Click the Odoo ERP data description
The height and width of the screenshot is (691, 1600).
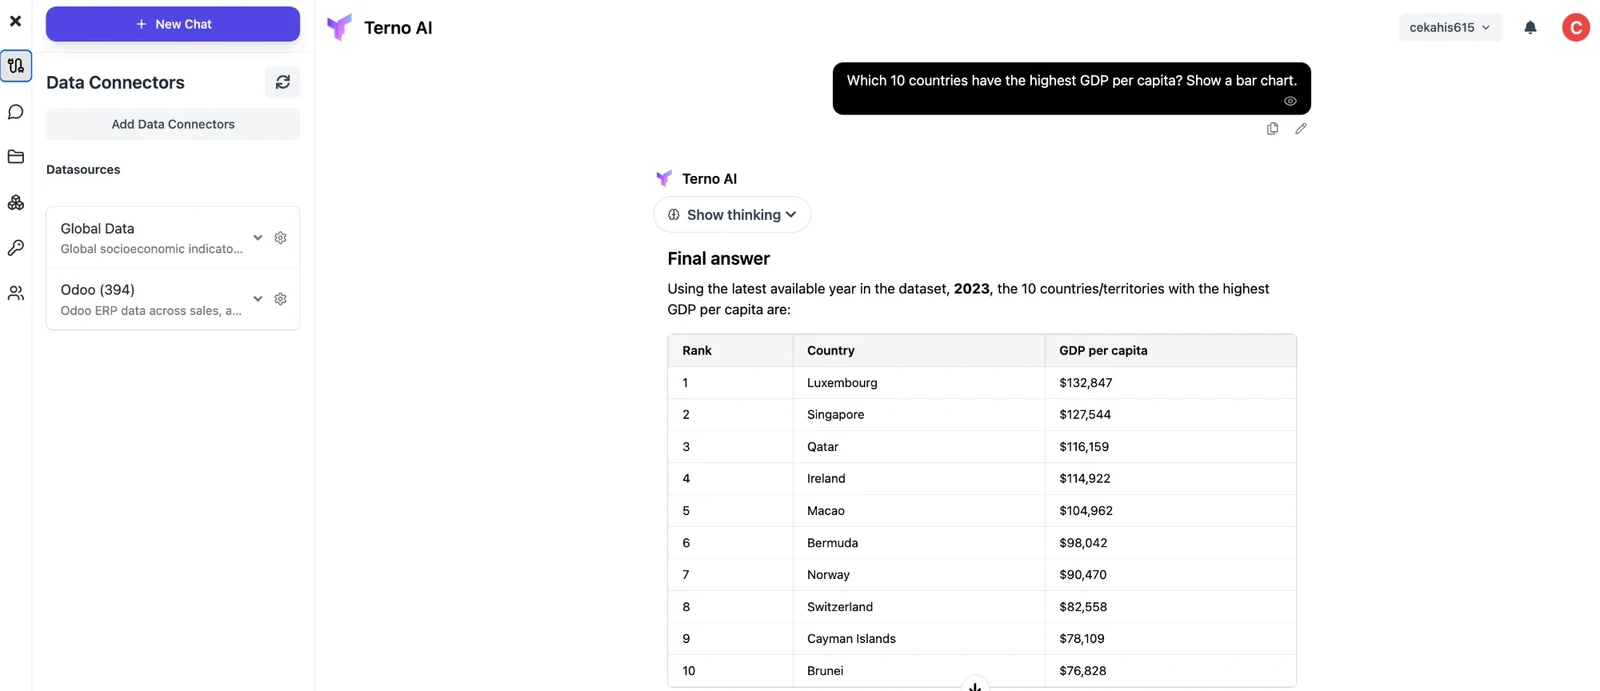[x=151, y=311]
